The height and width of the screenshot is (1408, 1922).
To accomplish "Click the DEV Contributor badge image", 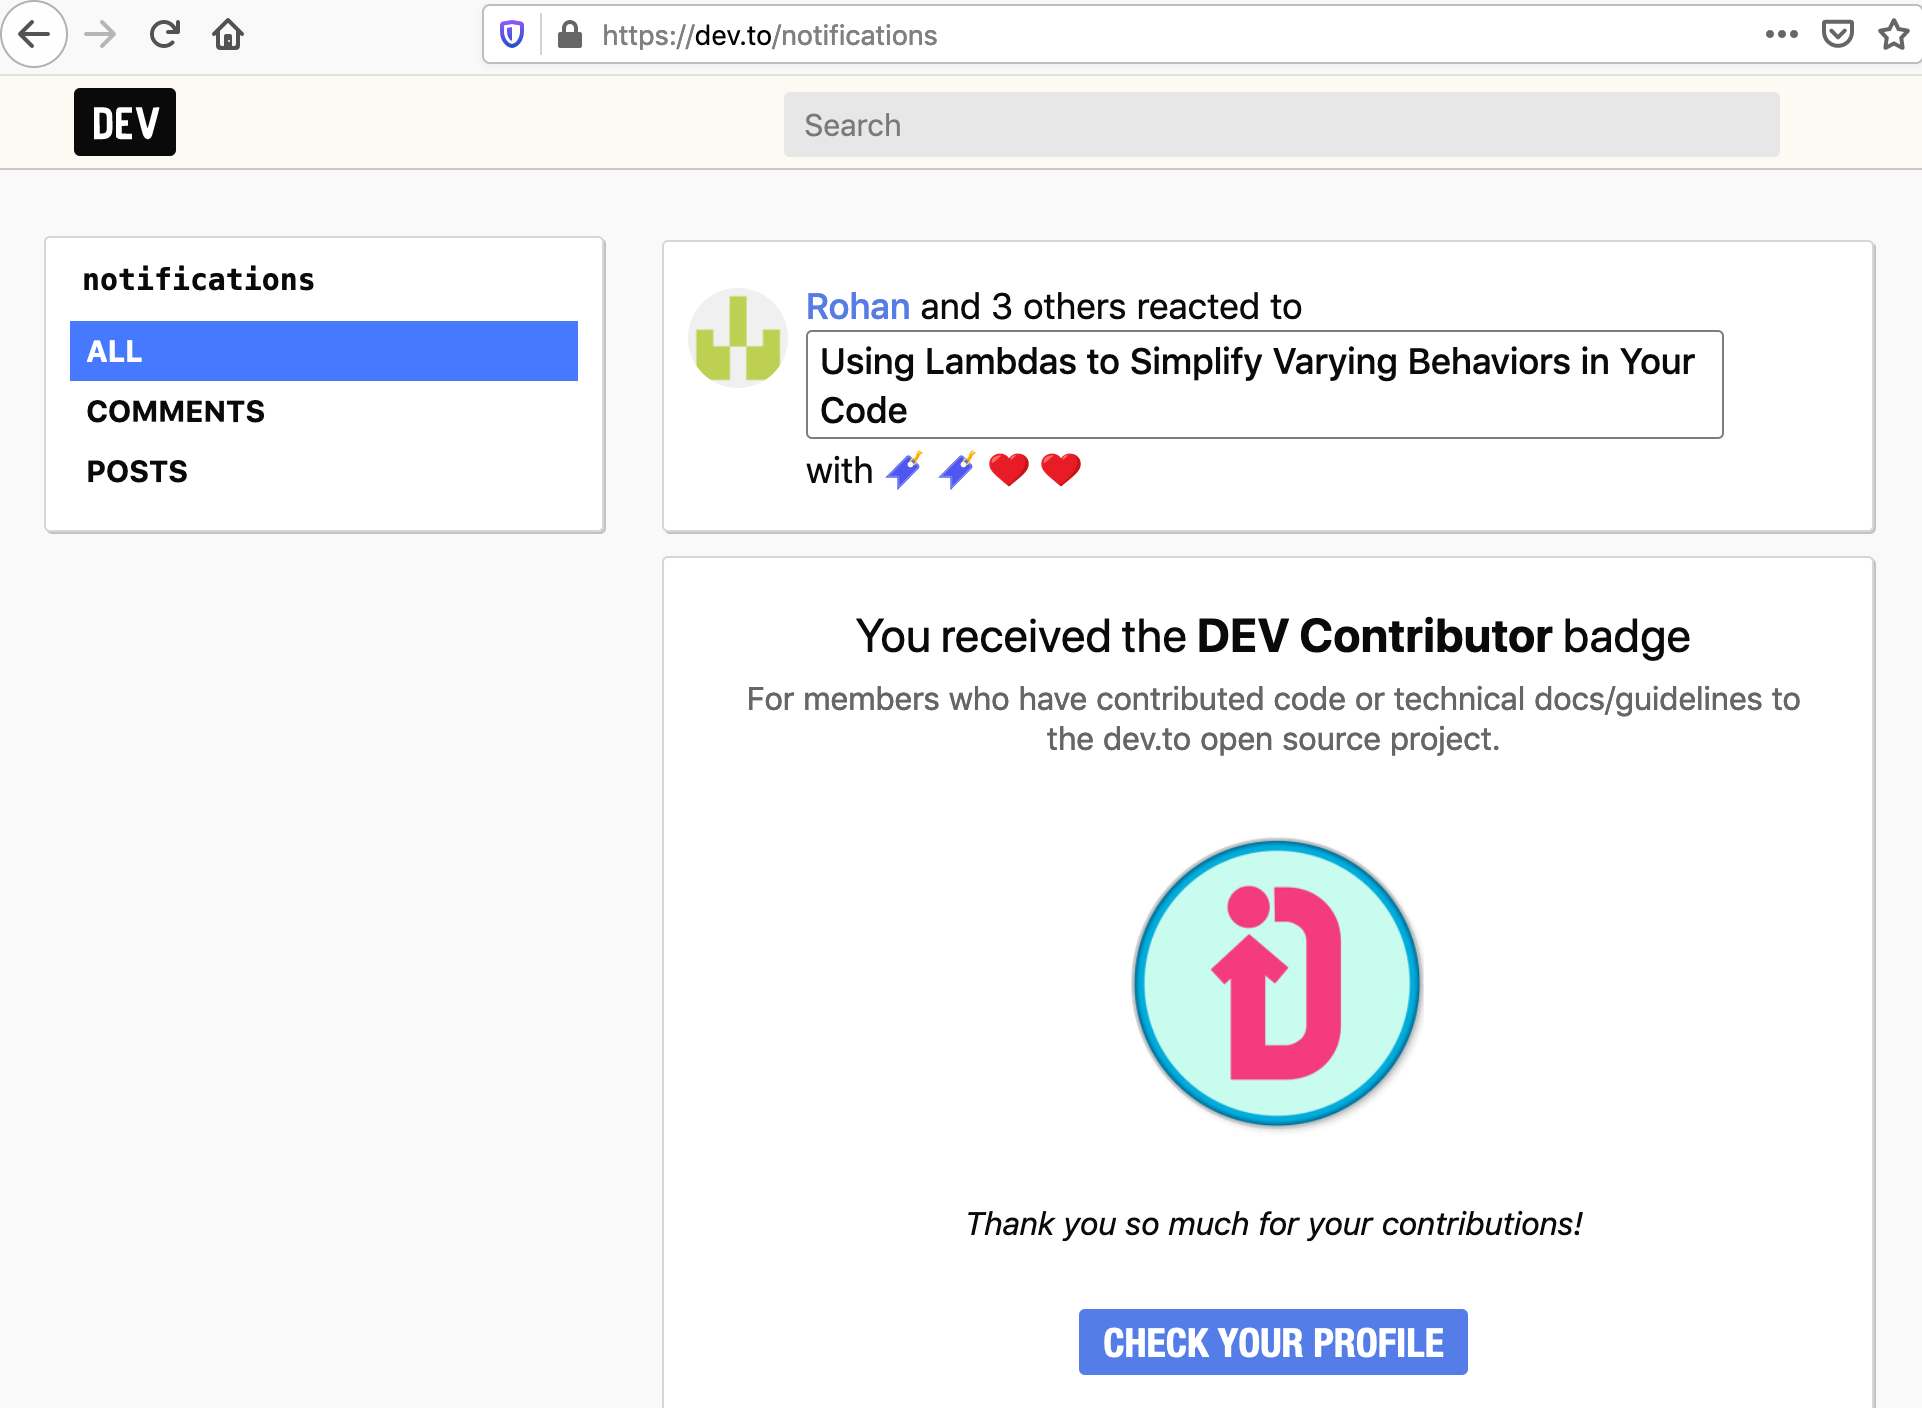I will (1273, 985).
